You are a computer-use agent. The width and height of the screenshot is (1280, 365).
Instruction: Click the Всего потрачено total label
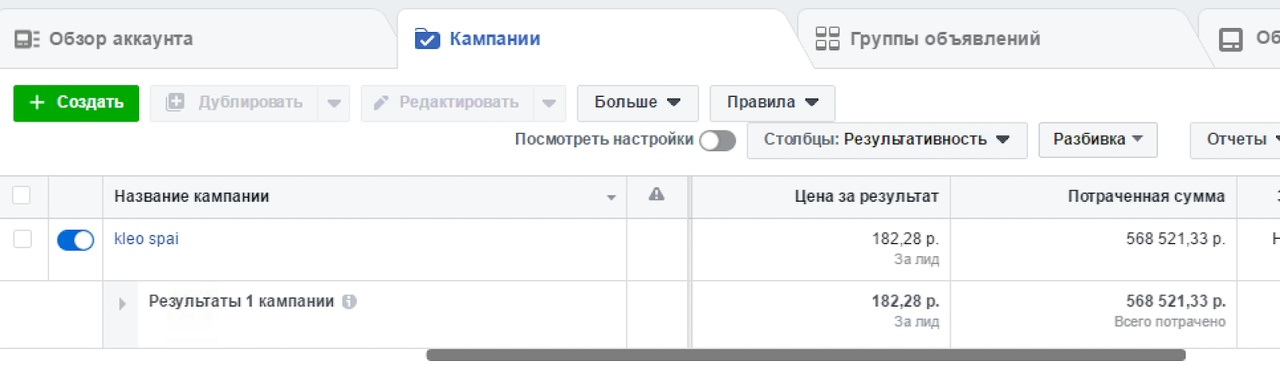[1170, 322]
